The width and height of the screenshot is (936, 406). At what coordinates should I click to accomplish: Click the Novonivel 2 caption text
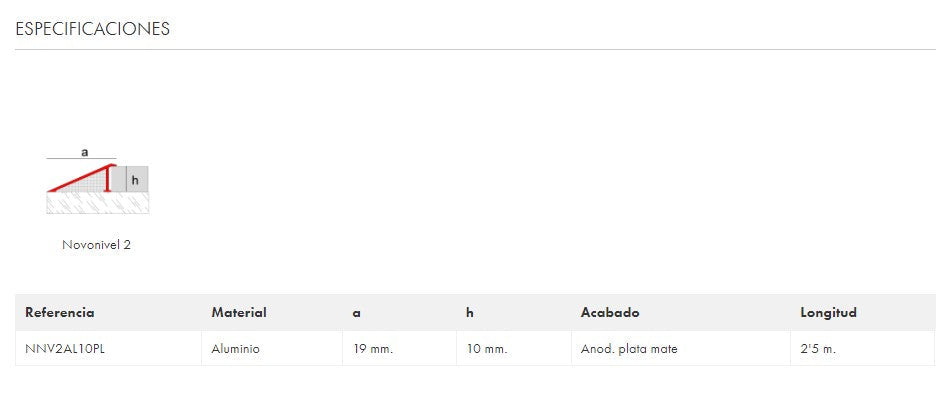[x=96, y=245]
